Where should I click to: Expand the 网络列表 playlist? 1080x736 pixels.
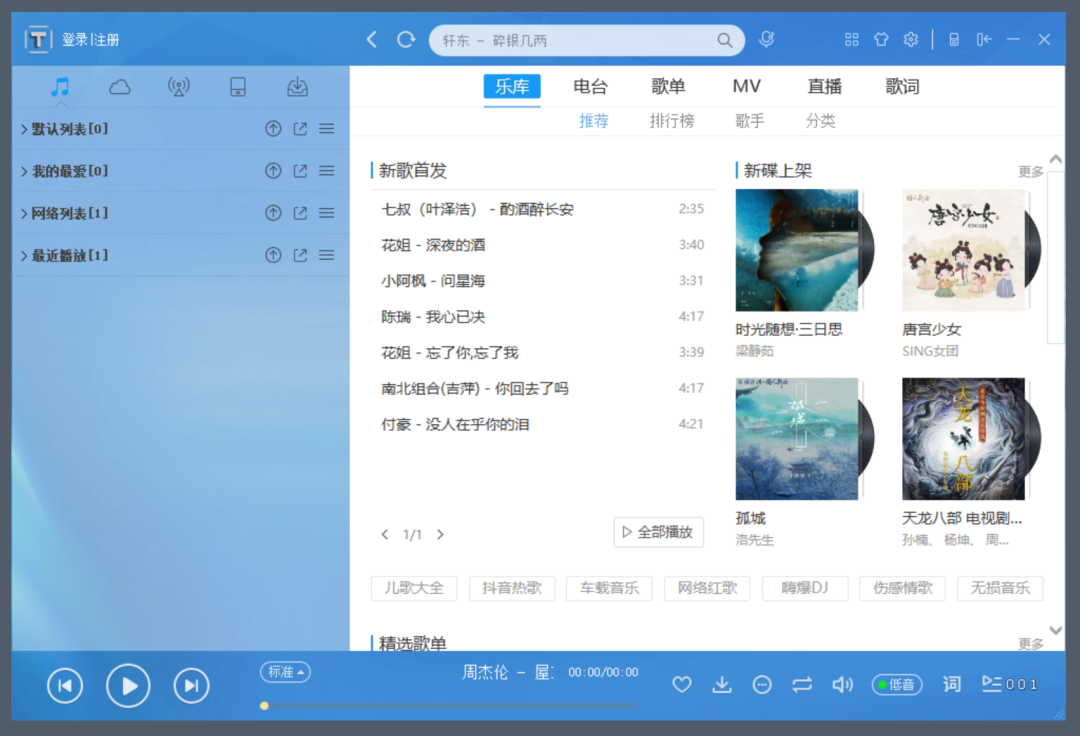24,213
